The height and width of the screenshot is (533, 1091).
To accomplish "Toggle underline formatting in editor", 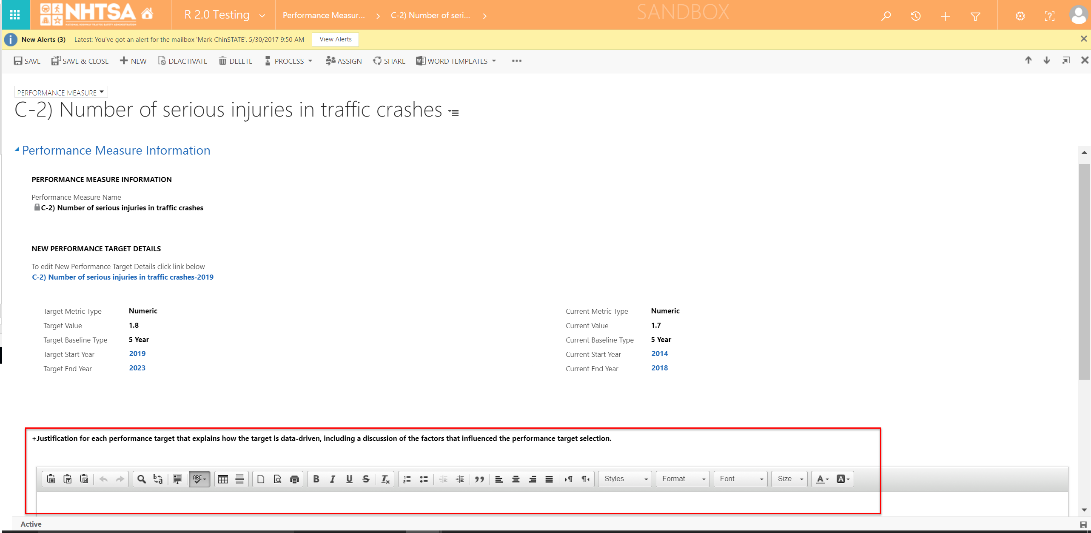I will (349, 479).
